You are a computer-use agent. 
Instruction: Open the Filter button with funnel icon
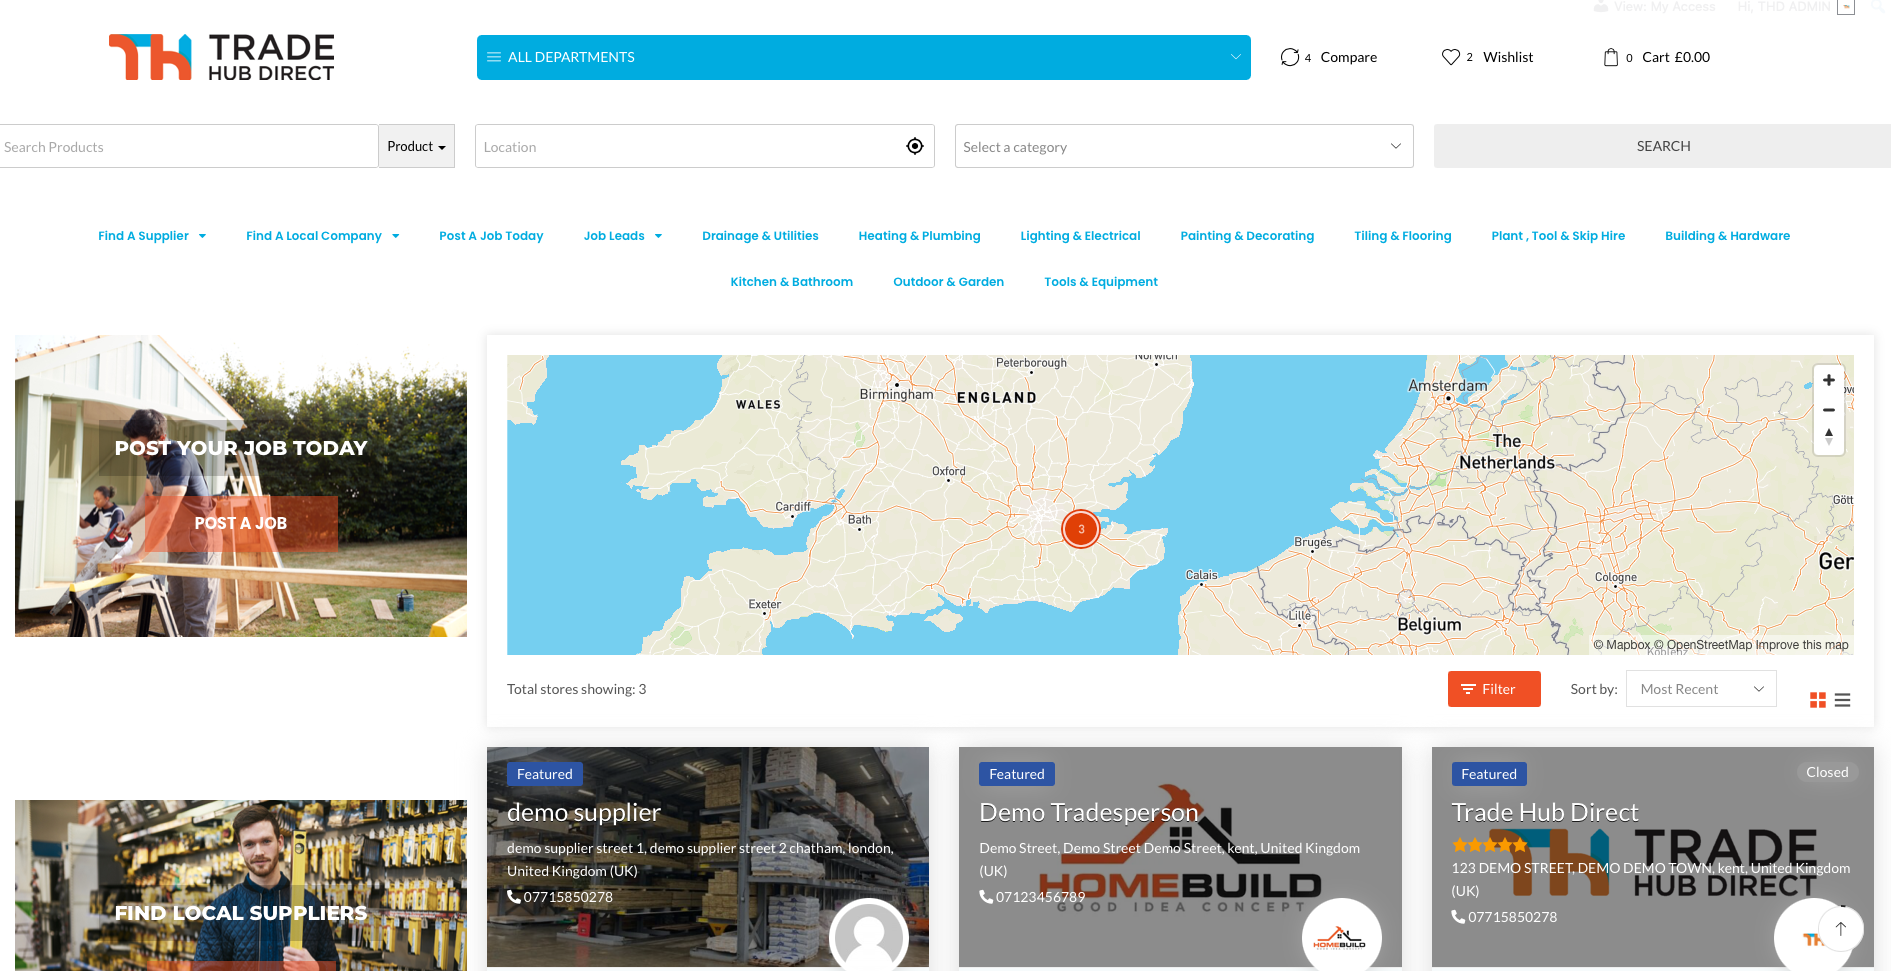[1494, 689]
